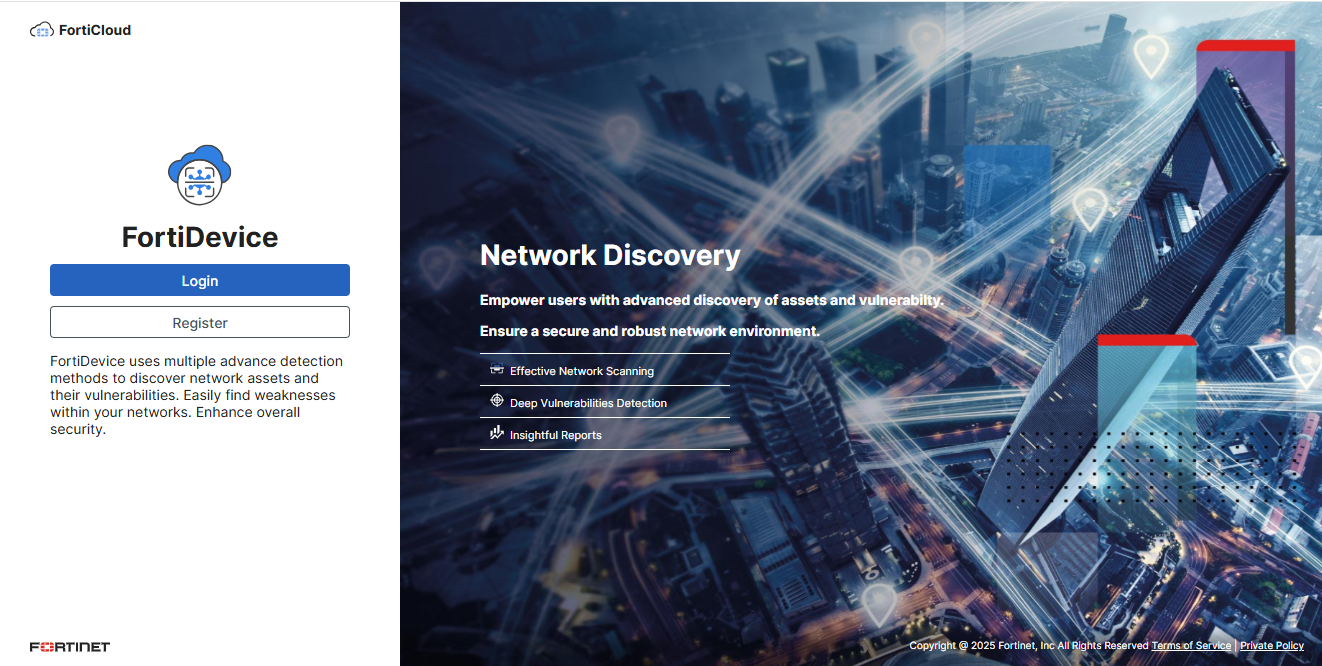Viewport: 1322px width, 666px height.
Task: Select the Insightful Reports chart icon
Action: [497, 433]
